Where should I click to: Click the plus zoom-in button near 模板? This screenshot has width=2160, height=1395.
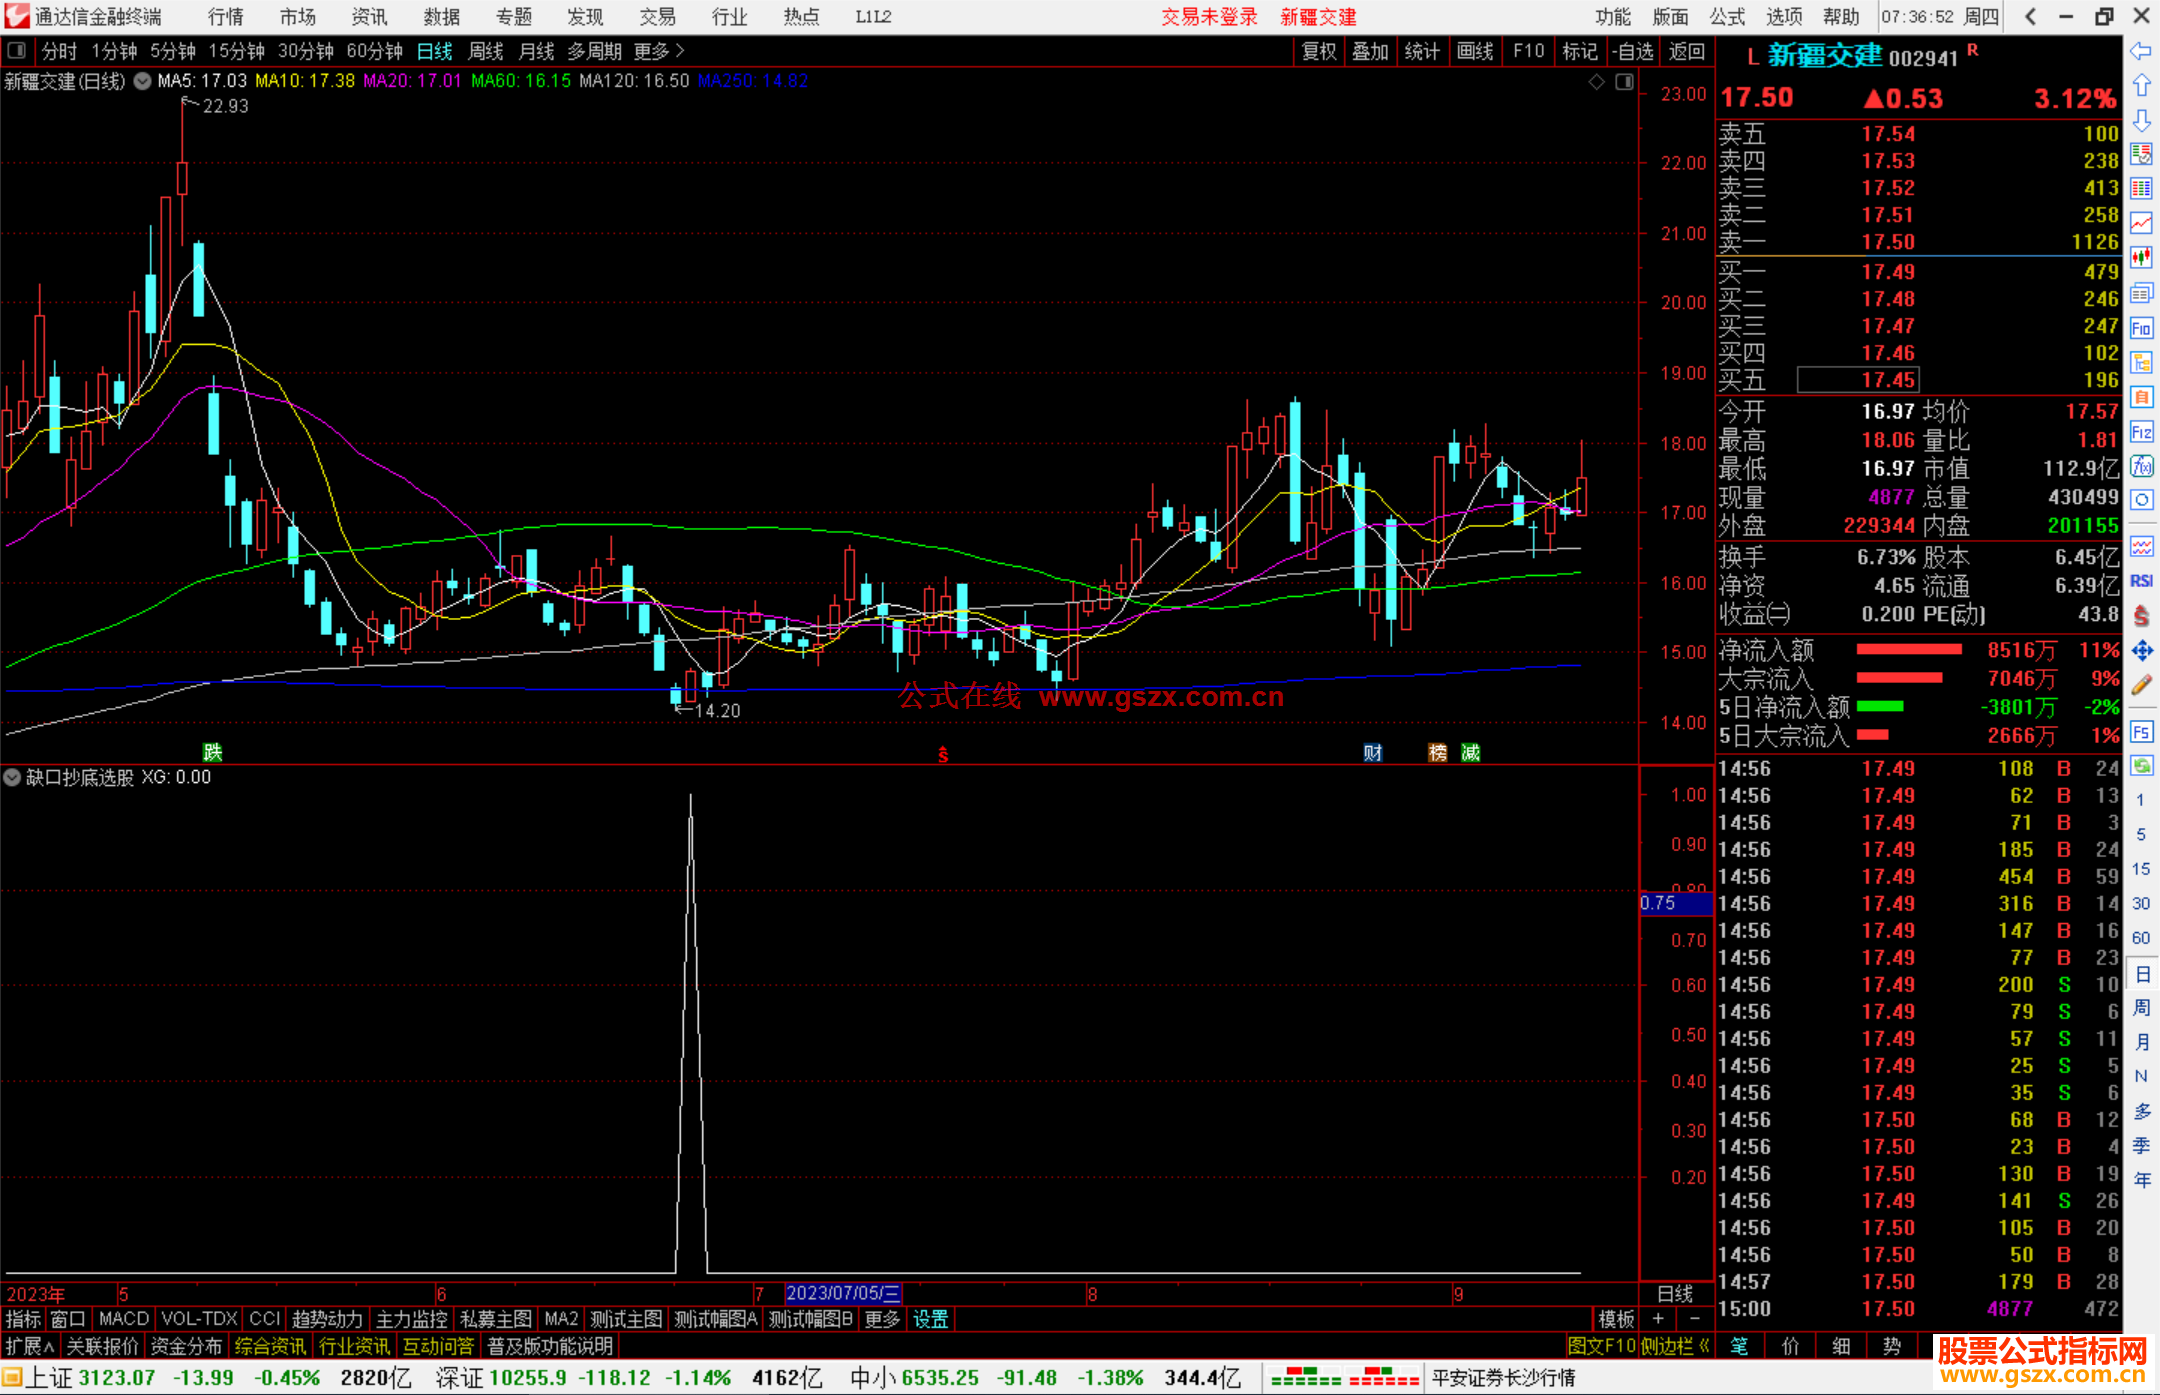click(1658, 1319)
